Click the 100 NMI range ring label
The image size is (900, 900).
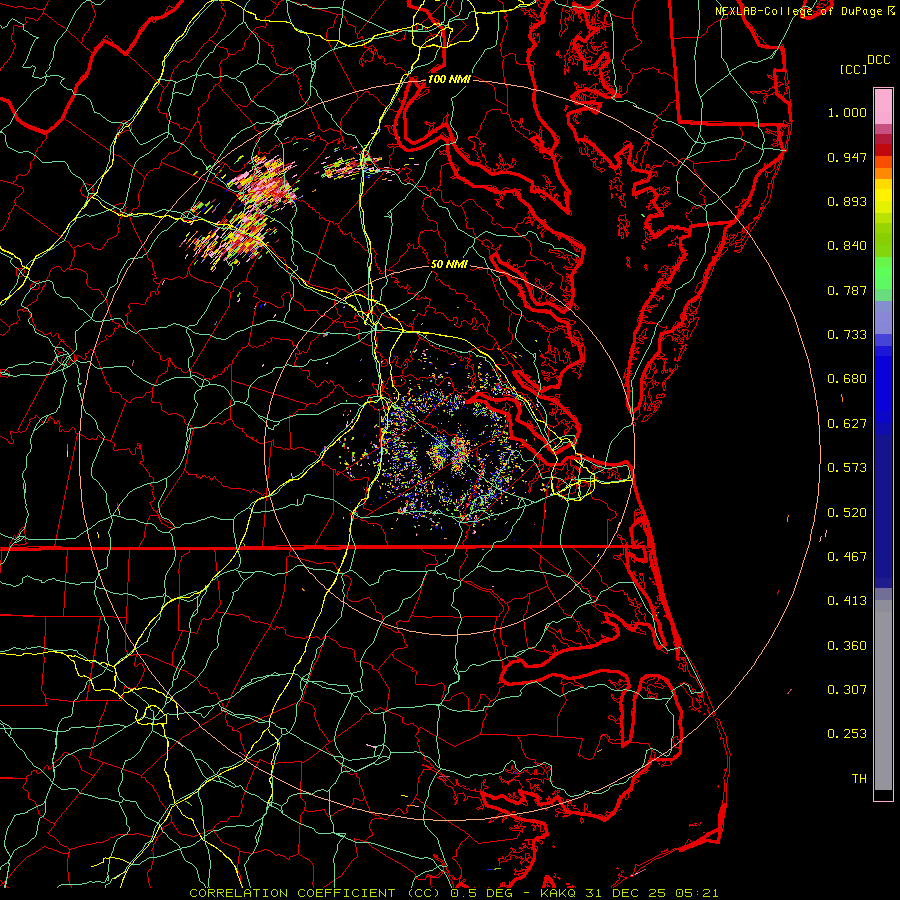pyautogui.click(x=449, y=79)
